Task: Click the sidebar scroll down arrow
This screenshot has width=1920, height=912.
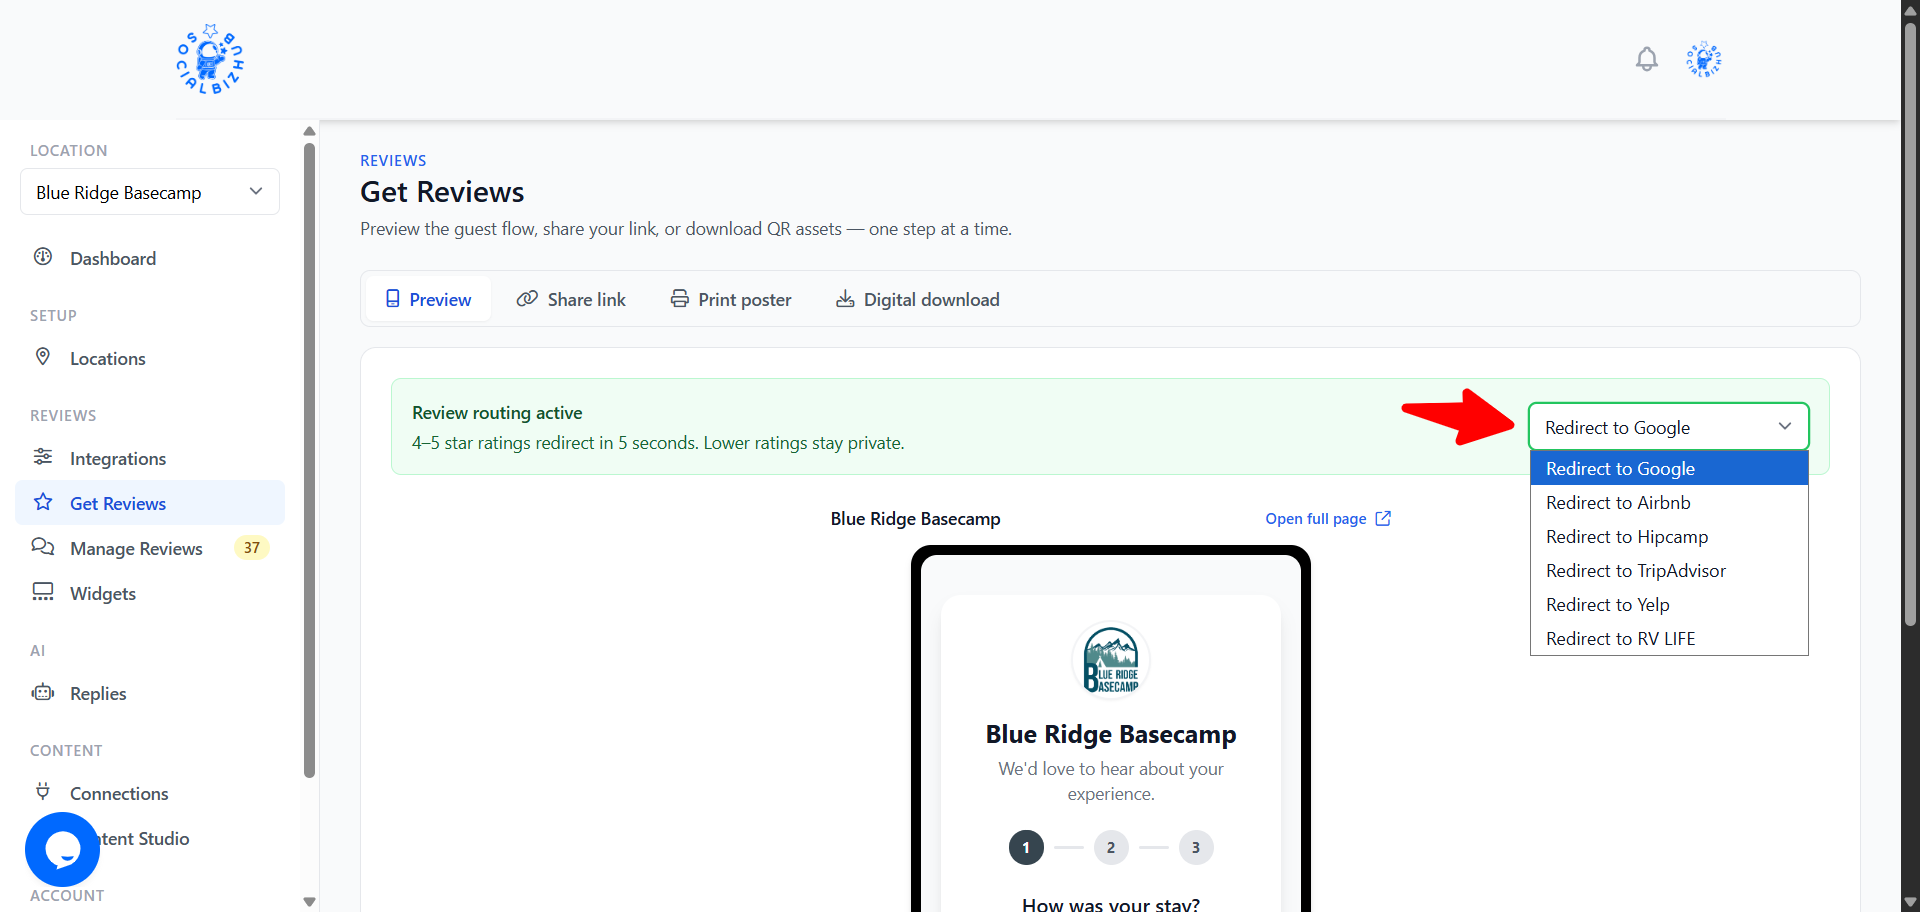Action: click(x=309, y=901)
